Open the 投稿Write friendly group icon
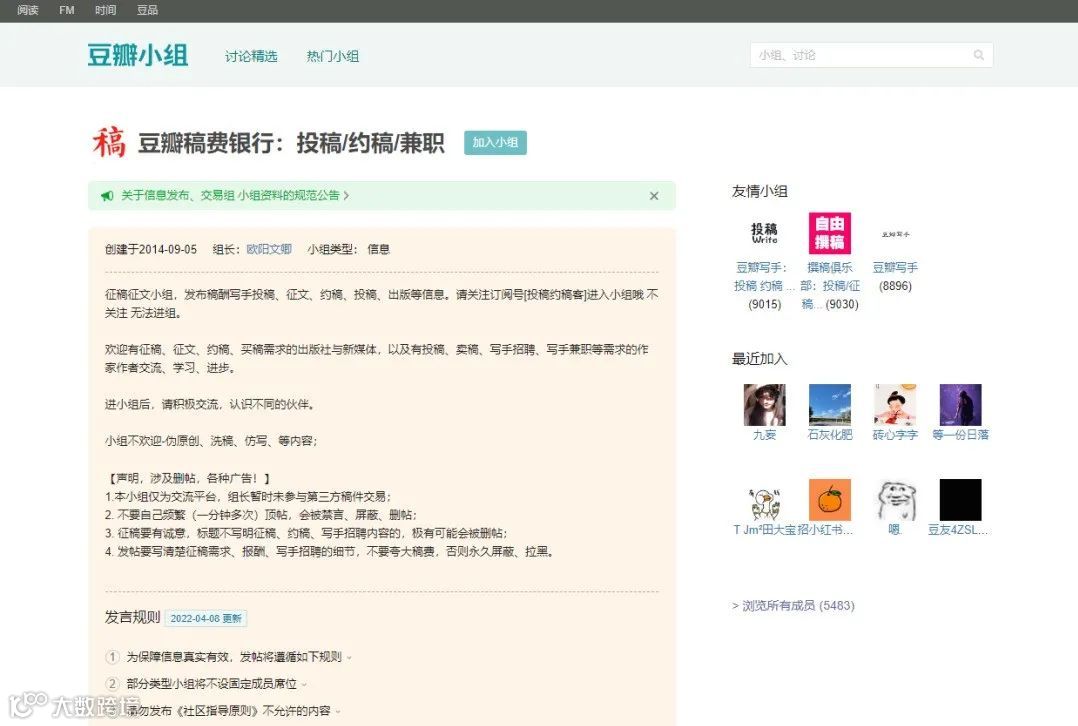 [x=763, y=232]
